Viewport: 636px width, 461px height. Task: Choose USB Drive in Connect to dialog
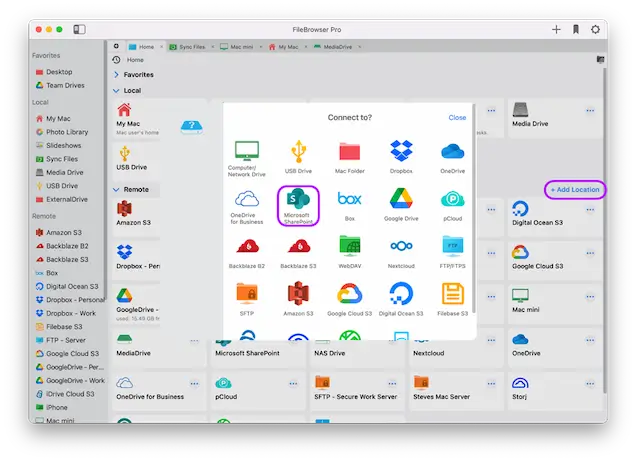pyautogui.click(x=298, y=157)
